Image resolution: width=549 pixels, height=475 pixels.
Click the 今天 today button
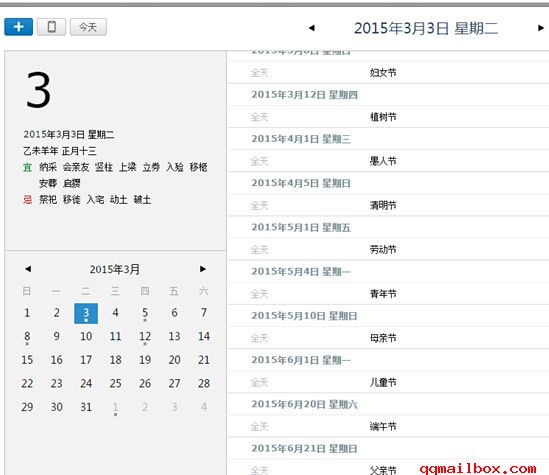point(88,27)
